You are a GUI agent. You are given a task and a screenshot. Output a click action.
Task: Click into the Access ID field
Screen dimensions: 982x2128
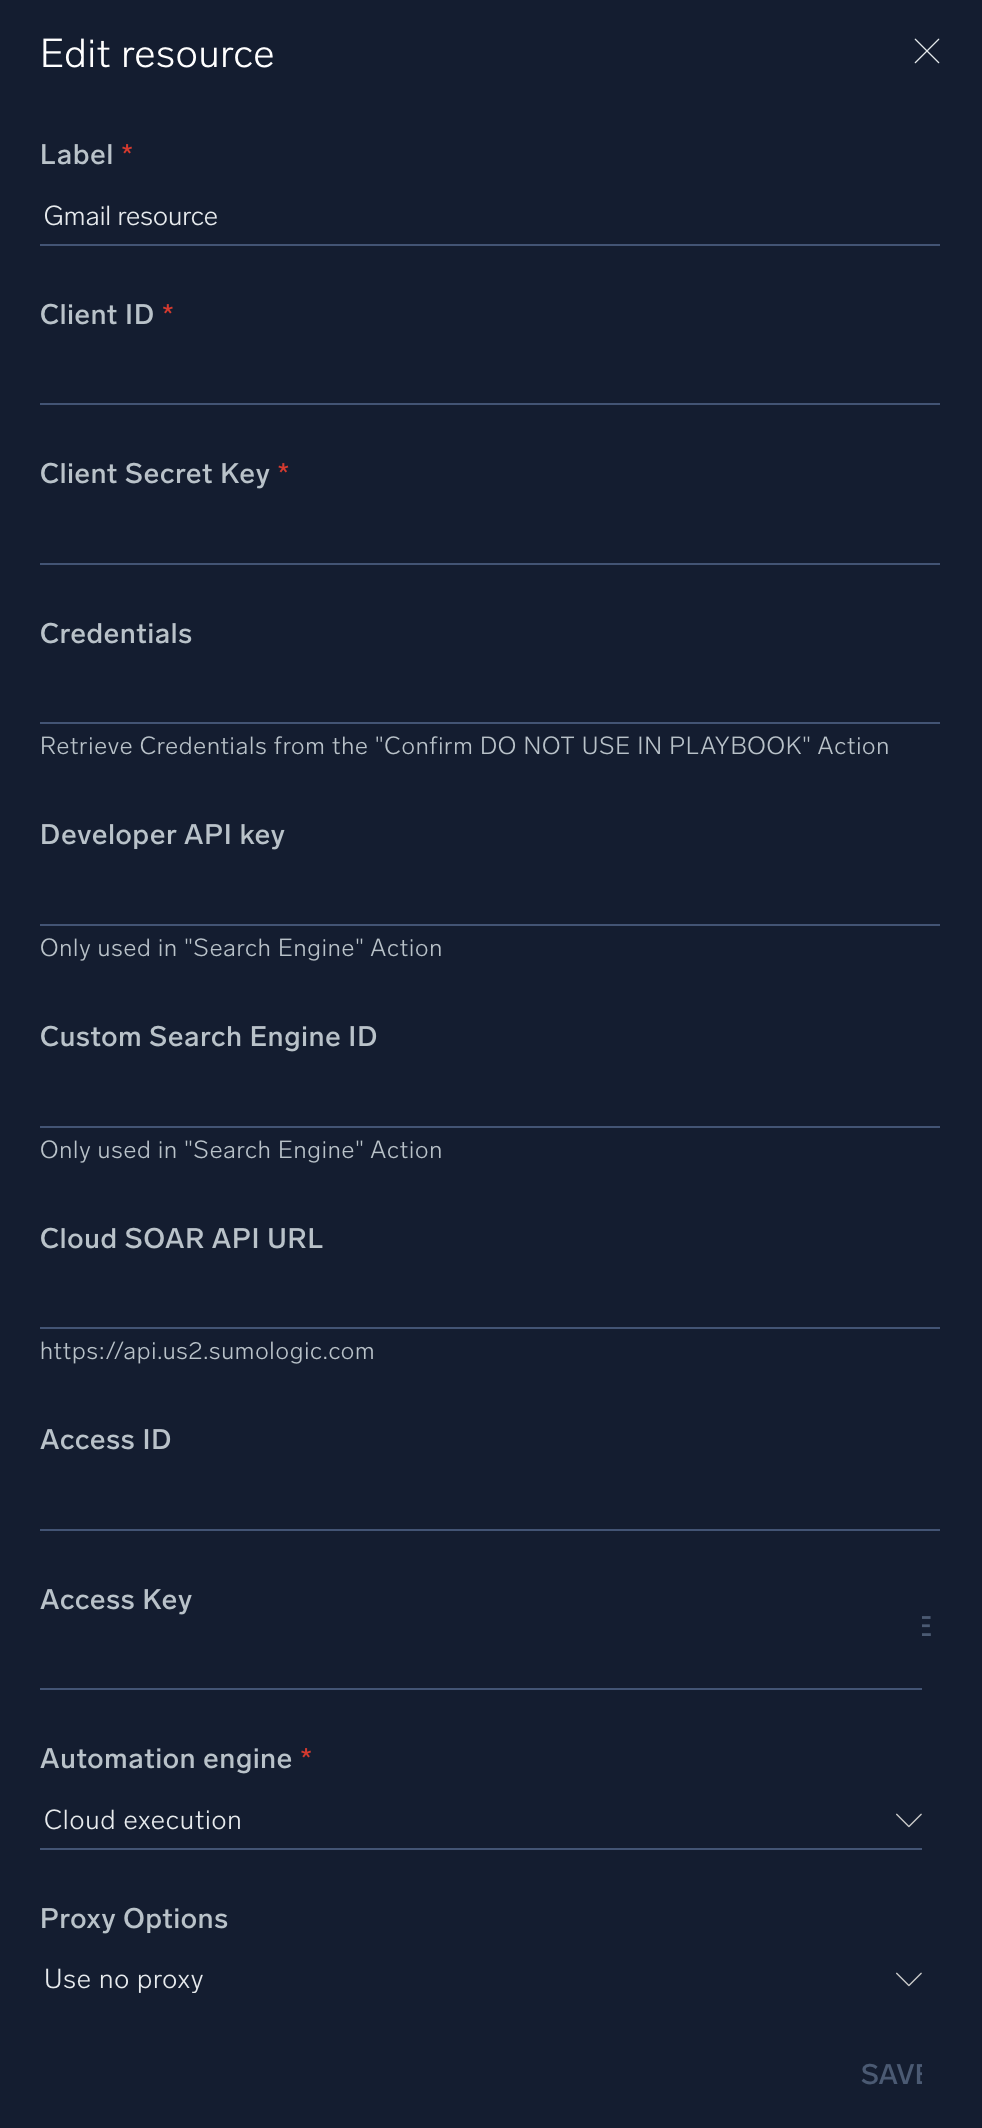(x=489, y=1503)
